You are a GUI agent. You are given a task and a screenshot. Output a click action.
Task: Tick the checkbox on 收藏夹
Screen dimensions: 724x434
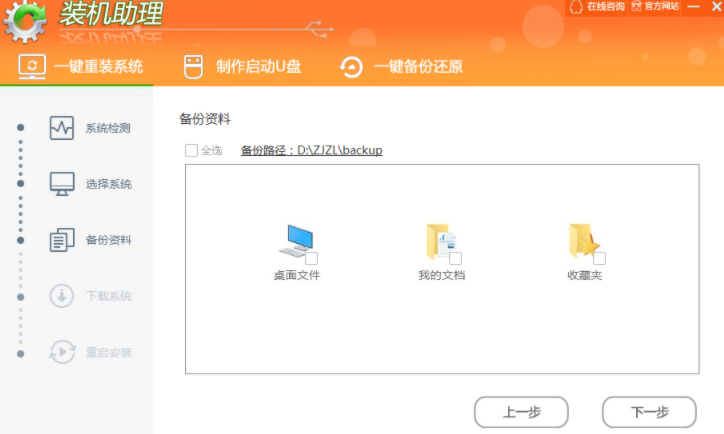click(x=599, y=258)
